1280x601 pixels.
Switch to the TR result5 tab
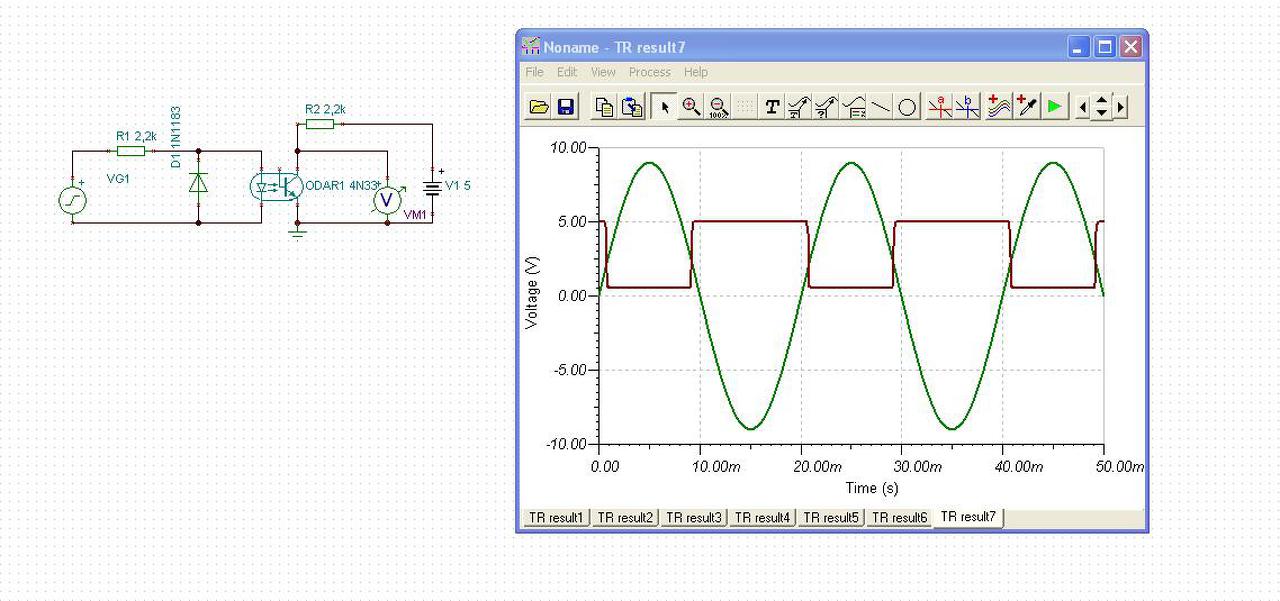(831, 518)
